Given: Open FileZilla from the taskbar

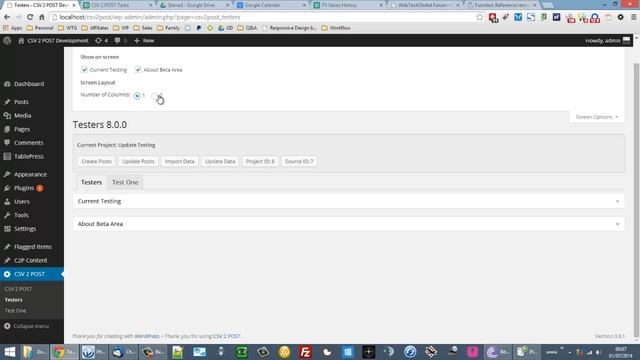Looking at the screenshot, I should click(x=305, y=352).
